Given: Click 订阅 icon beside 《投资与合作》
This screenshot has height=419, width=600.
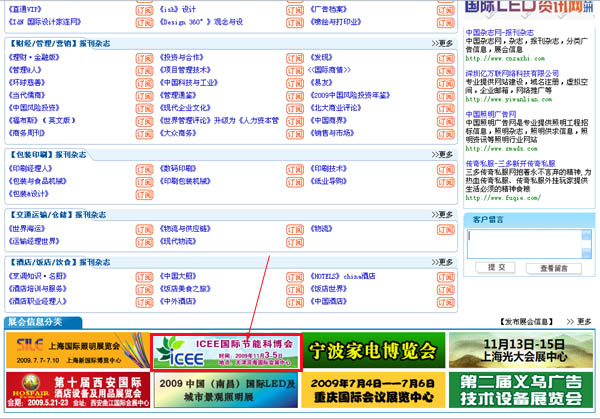Looking at the screenshot, I should [x=293, y=58].
